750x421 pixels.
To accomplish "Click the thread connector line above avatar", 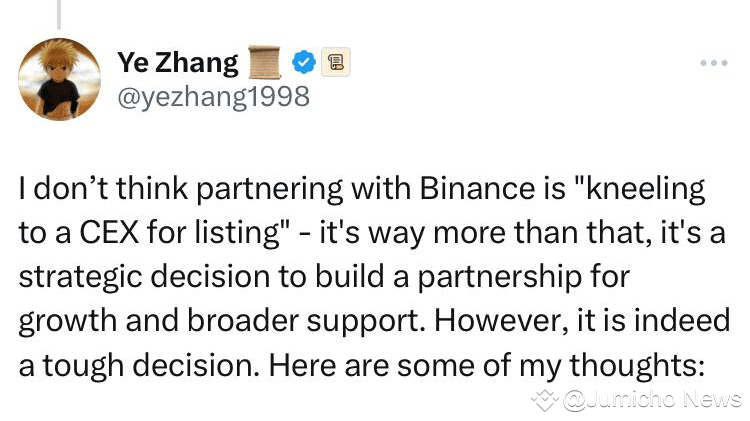I will point(59,12).
